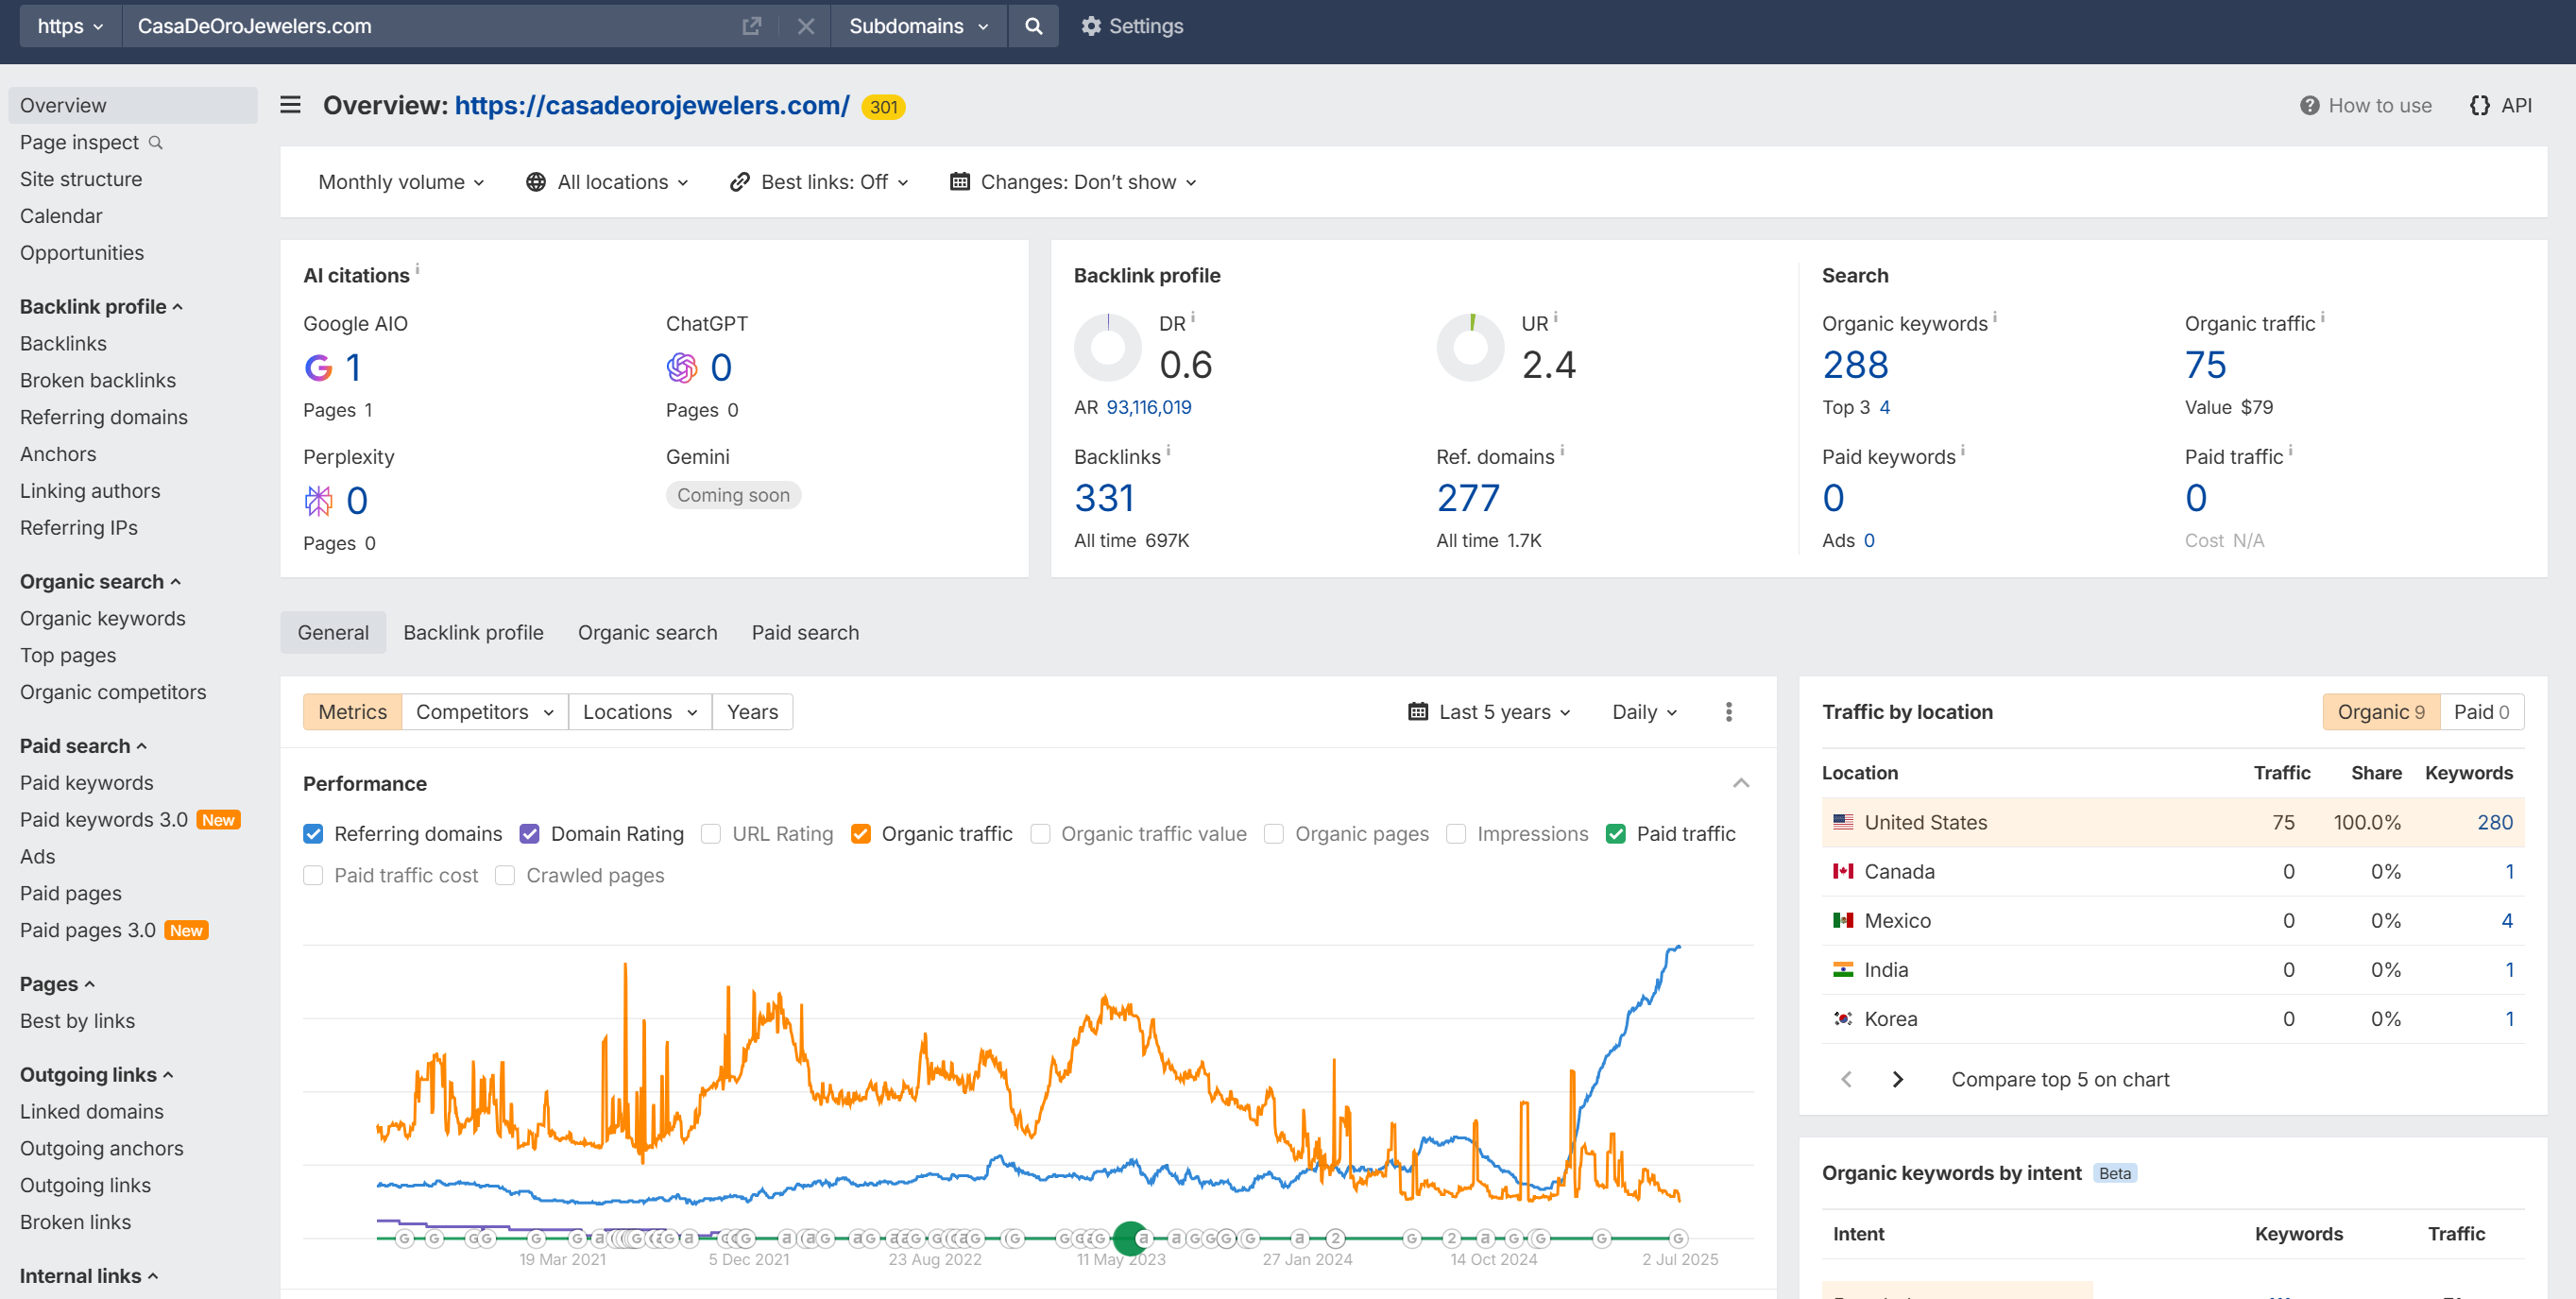The height and width of the screenshot is (1299, 2576).
Task: Click the ChatGPT logo icon
Action: tap(681, 368)
